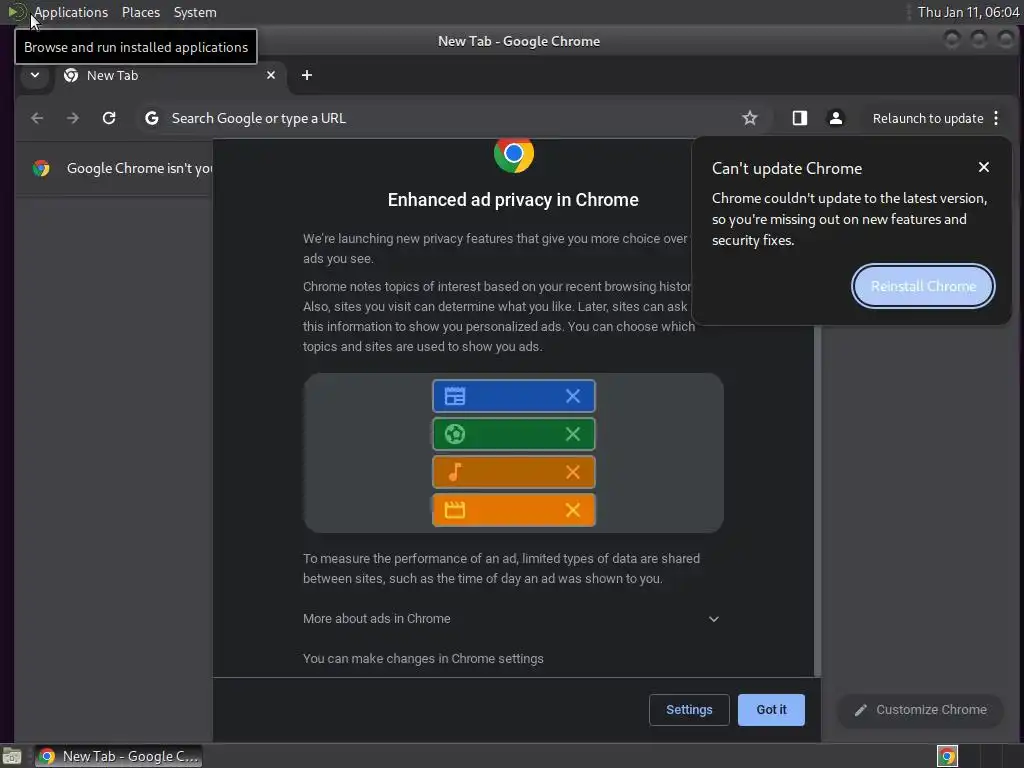
Task: Open Settings from privacy dialog
Action: click(689, 709)
